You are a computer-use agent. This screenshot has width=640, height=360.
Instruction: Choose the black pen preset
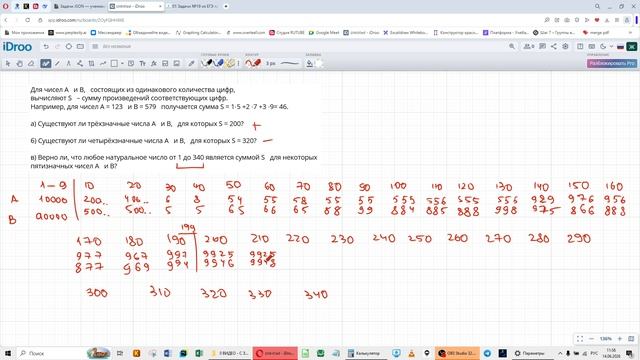click(207, 63)
